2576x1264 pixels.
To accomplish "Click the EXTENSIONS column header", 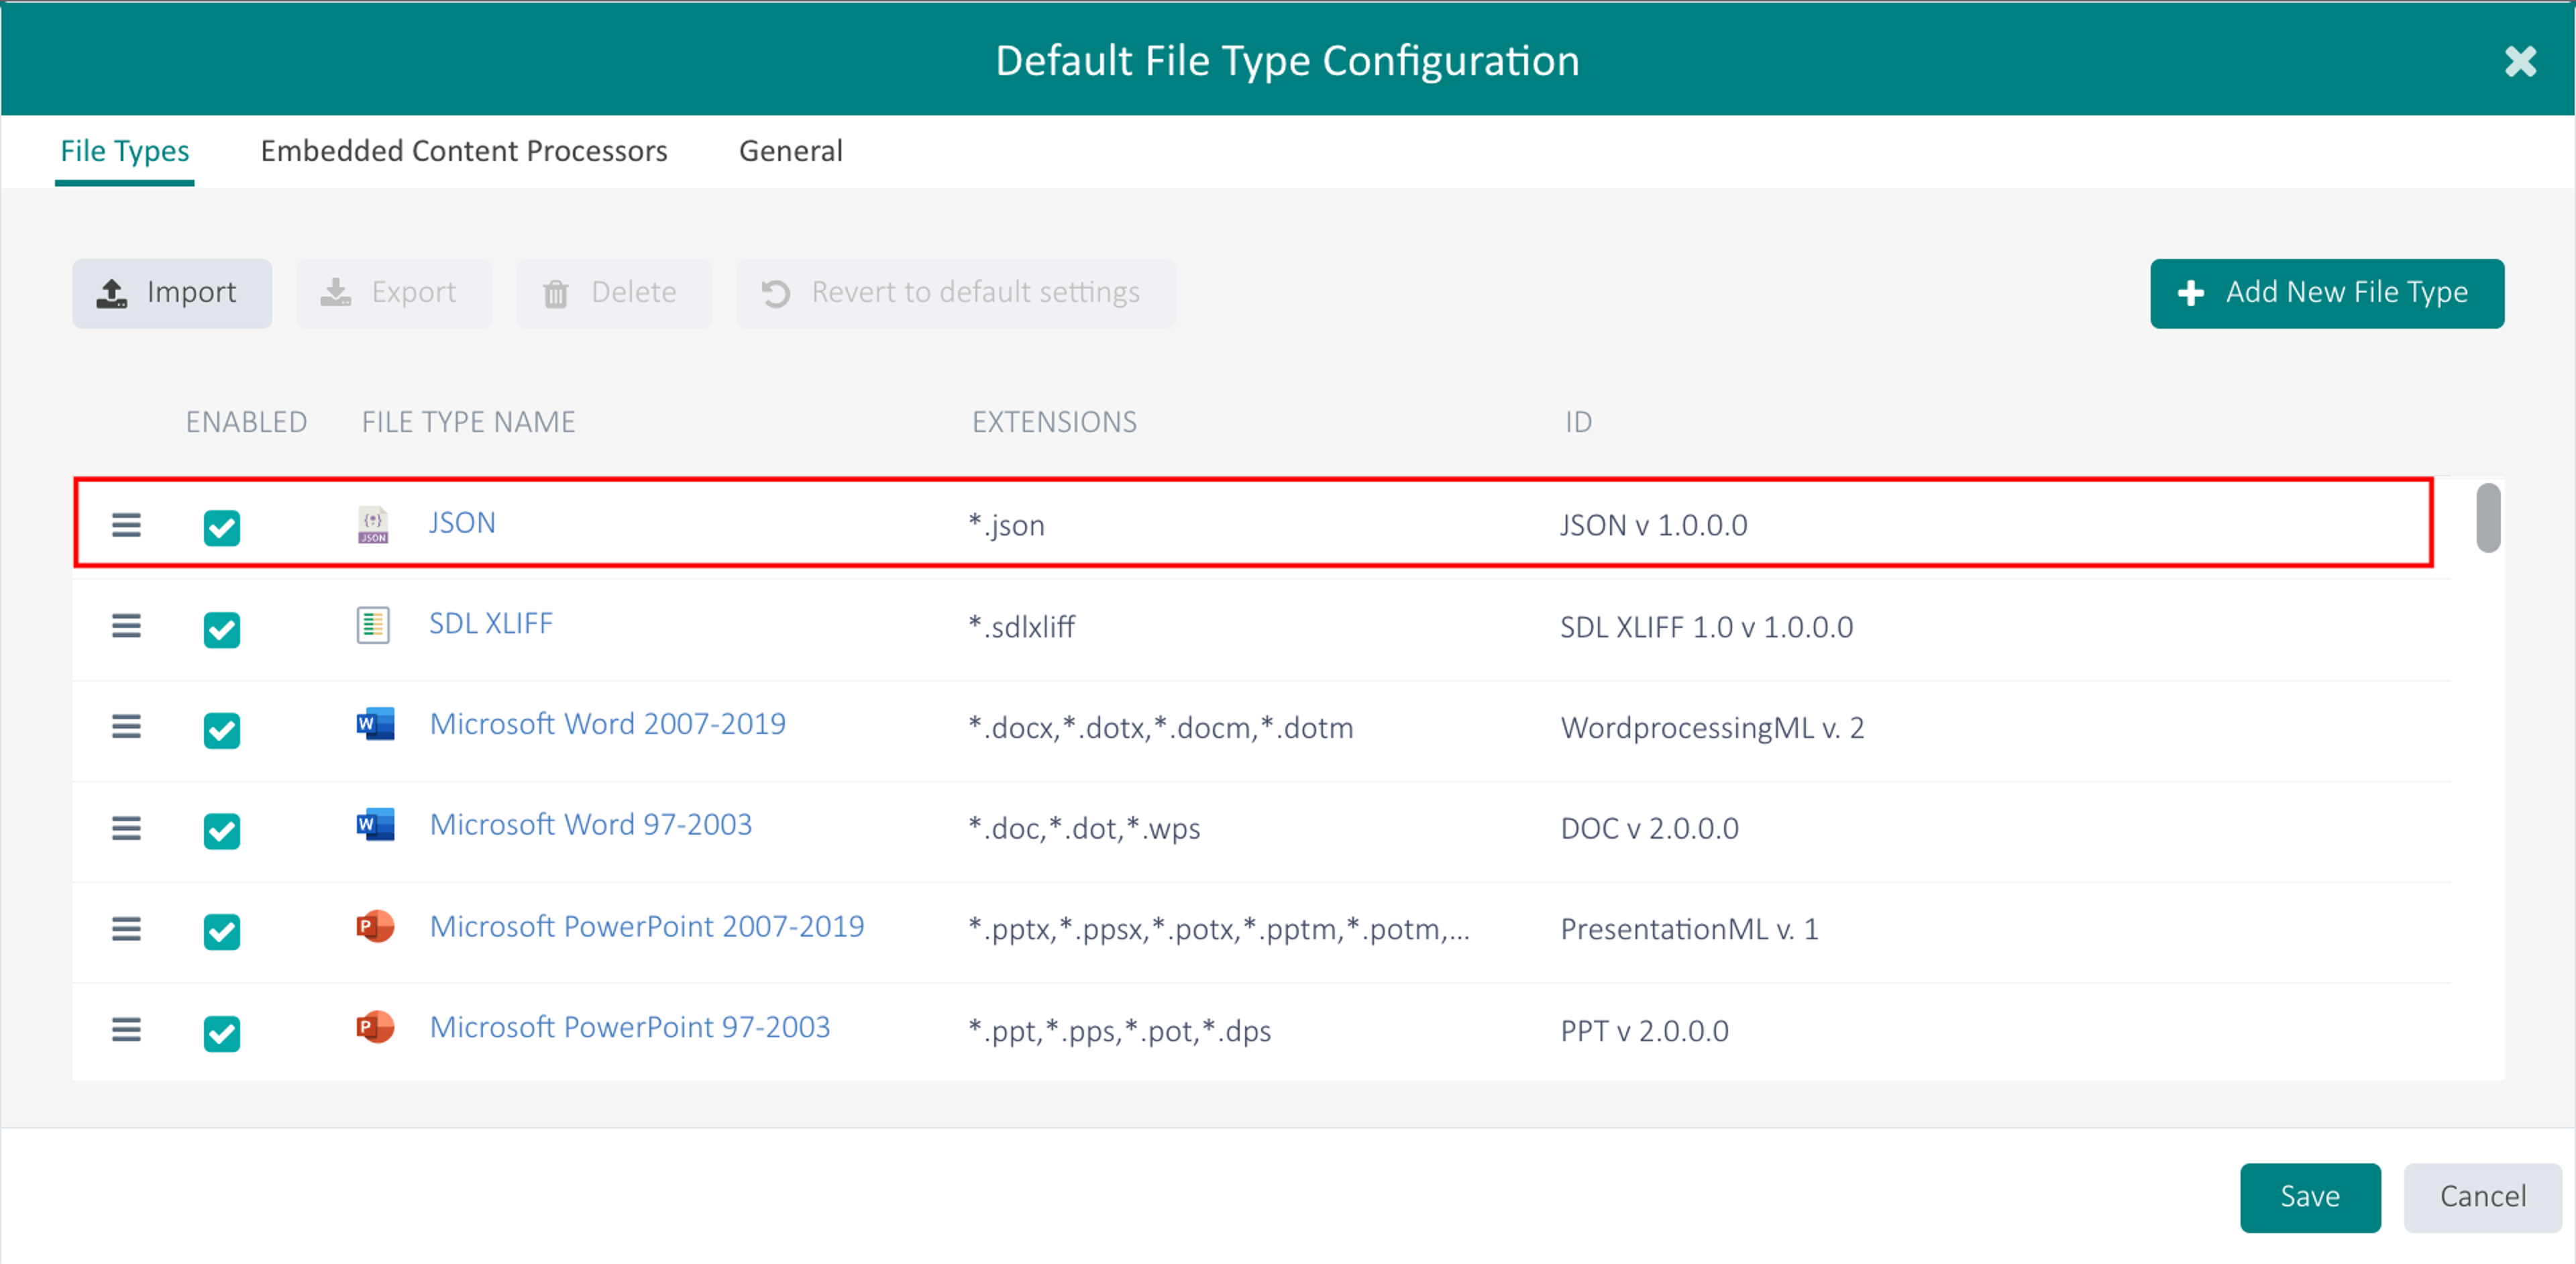I will coord(1054,422).
